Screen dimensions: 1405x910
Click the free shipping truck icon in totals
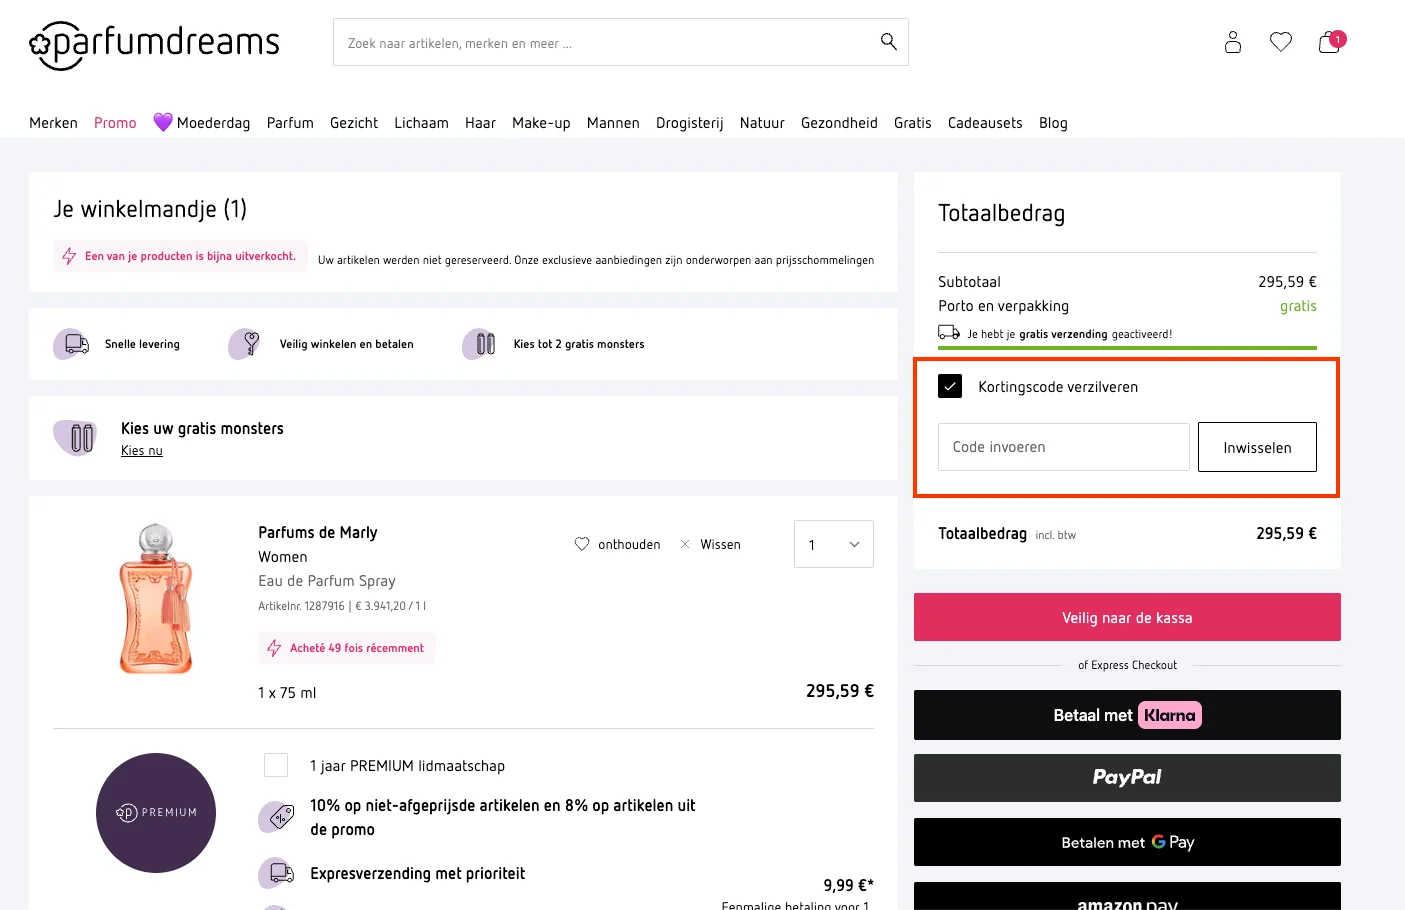click(x=949, y=332)
